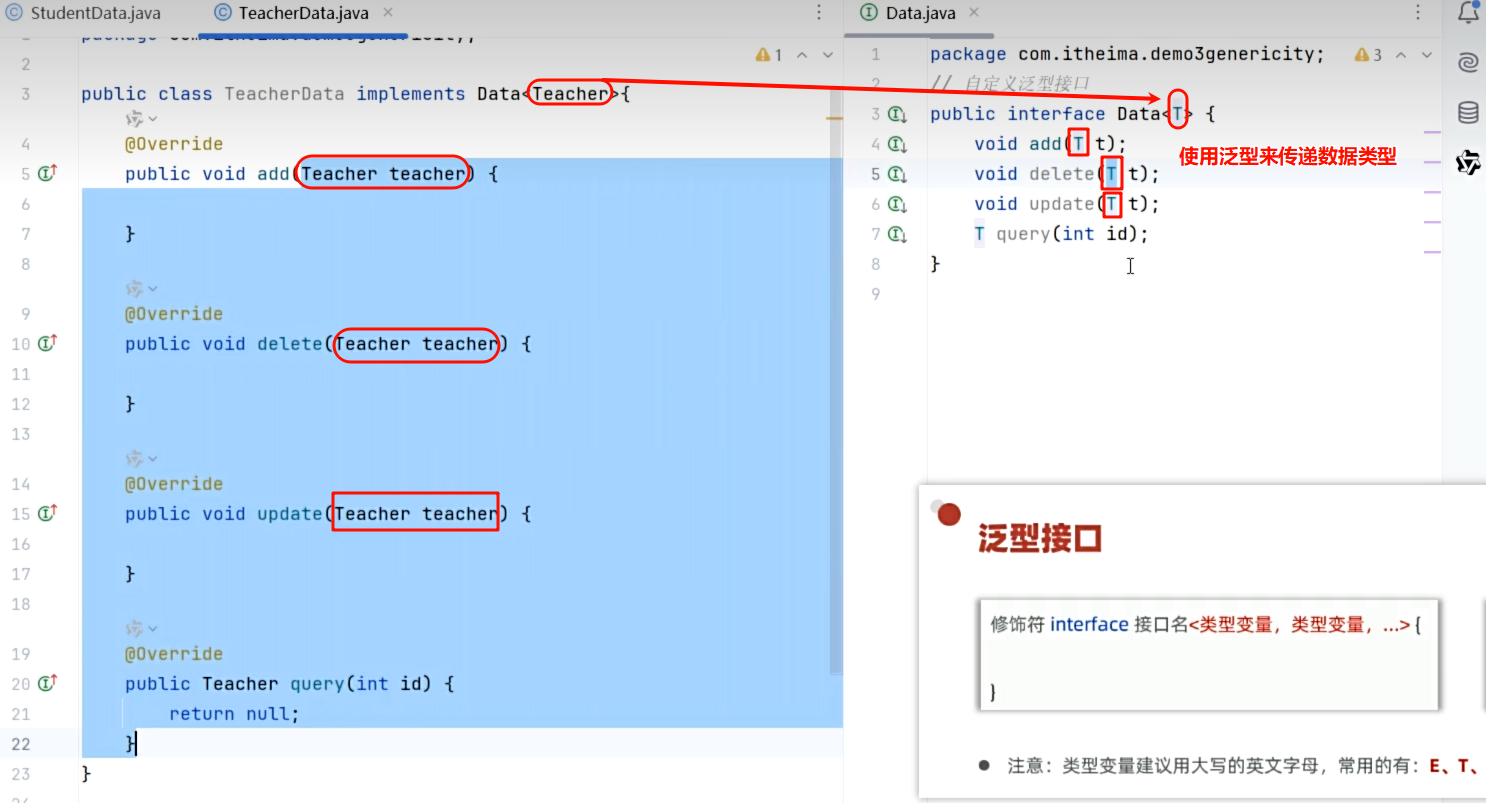This screenshot has height=803, width=1486.
Task: Open the tab options menu beside TeacherData.java
Action: tap(819, 13)
